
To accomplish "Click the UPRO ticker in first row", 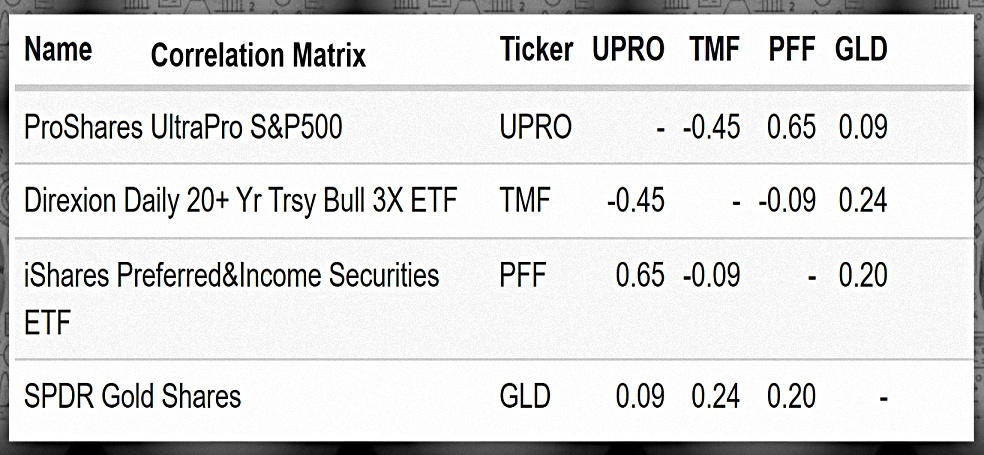I will (536, 127).
